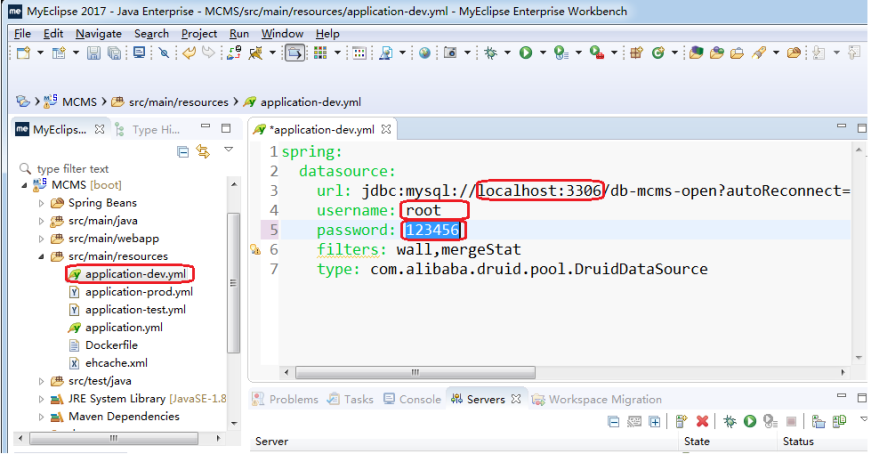Click the New wizard icon in toolbar
The image size is (872, 454).
23,53
